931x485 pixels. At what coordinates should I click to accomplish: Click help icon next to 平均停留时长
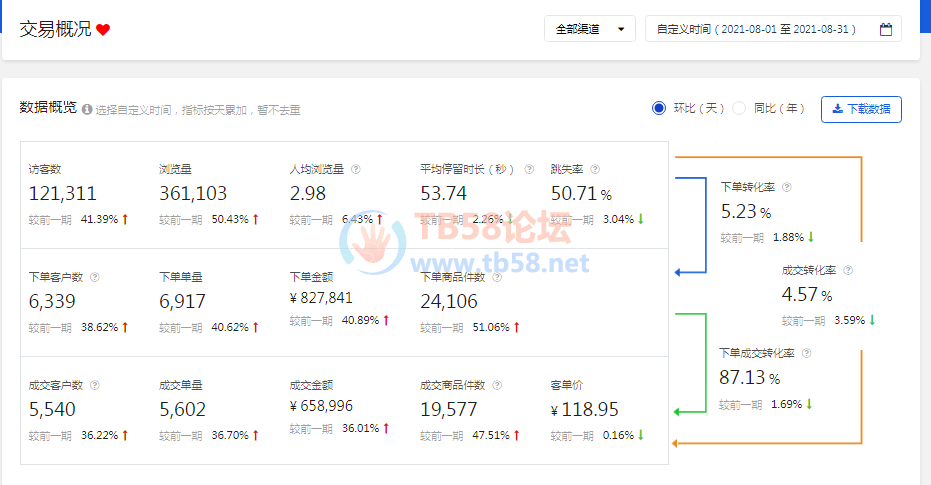pos(530,170)
